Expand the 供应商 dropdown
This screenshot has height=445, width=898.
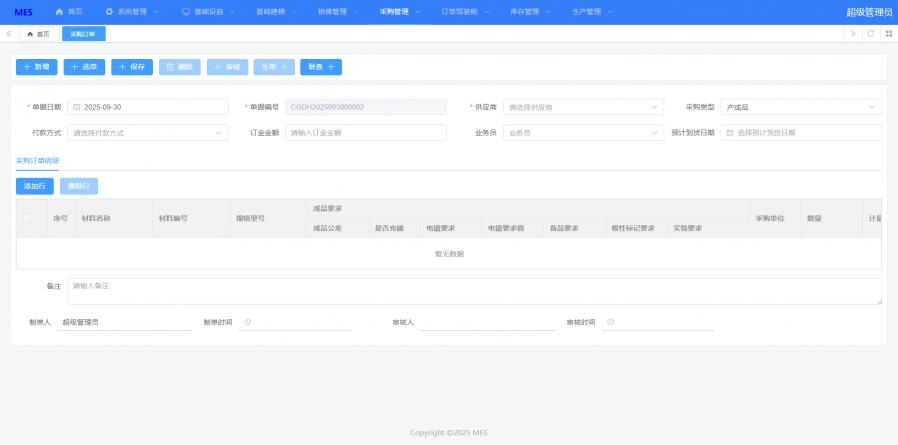583,107
